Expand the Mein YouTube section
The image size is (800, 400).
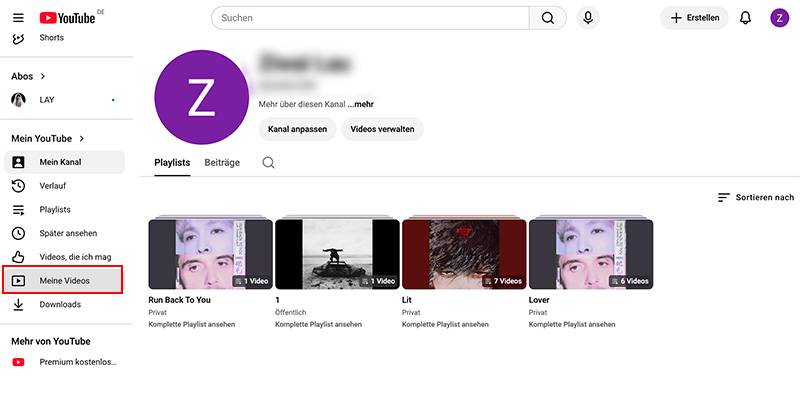[x=48, y=139]
